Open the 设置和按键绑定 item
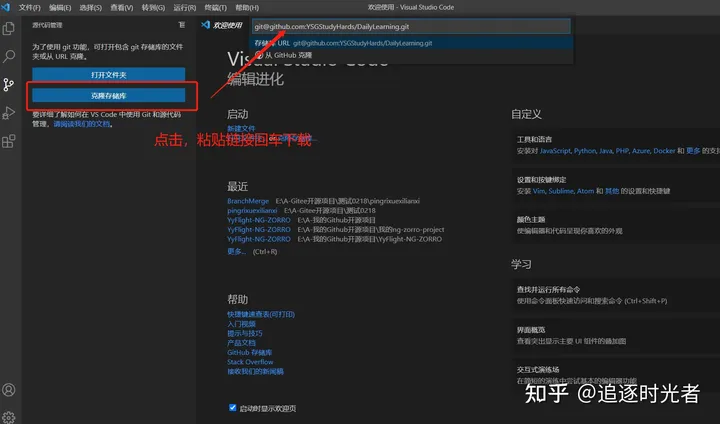720x424 pixels. click(x=615, y=185)
